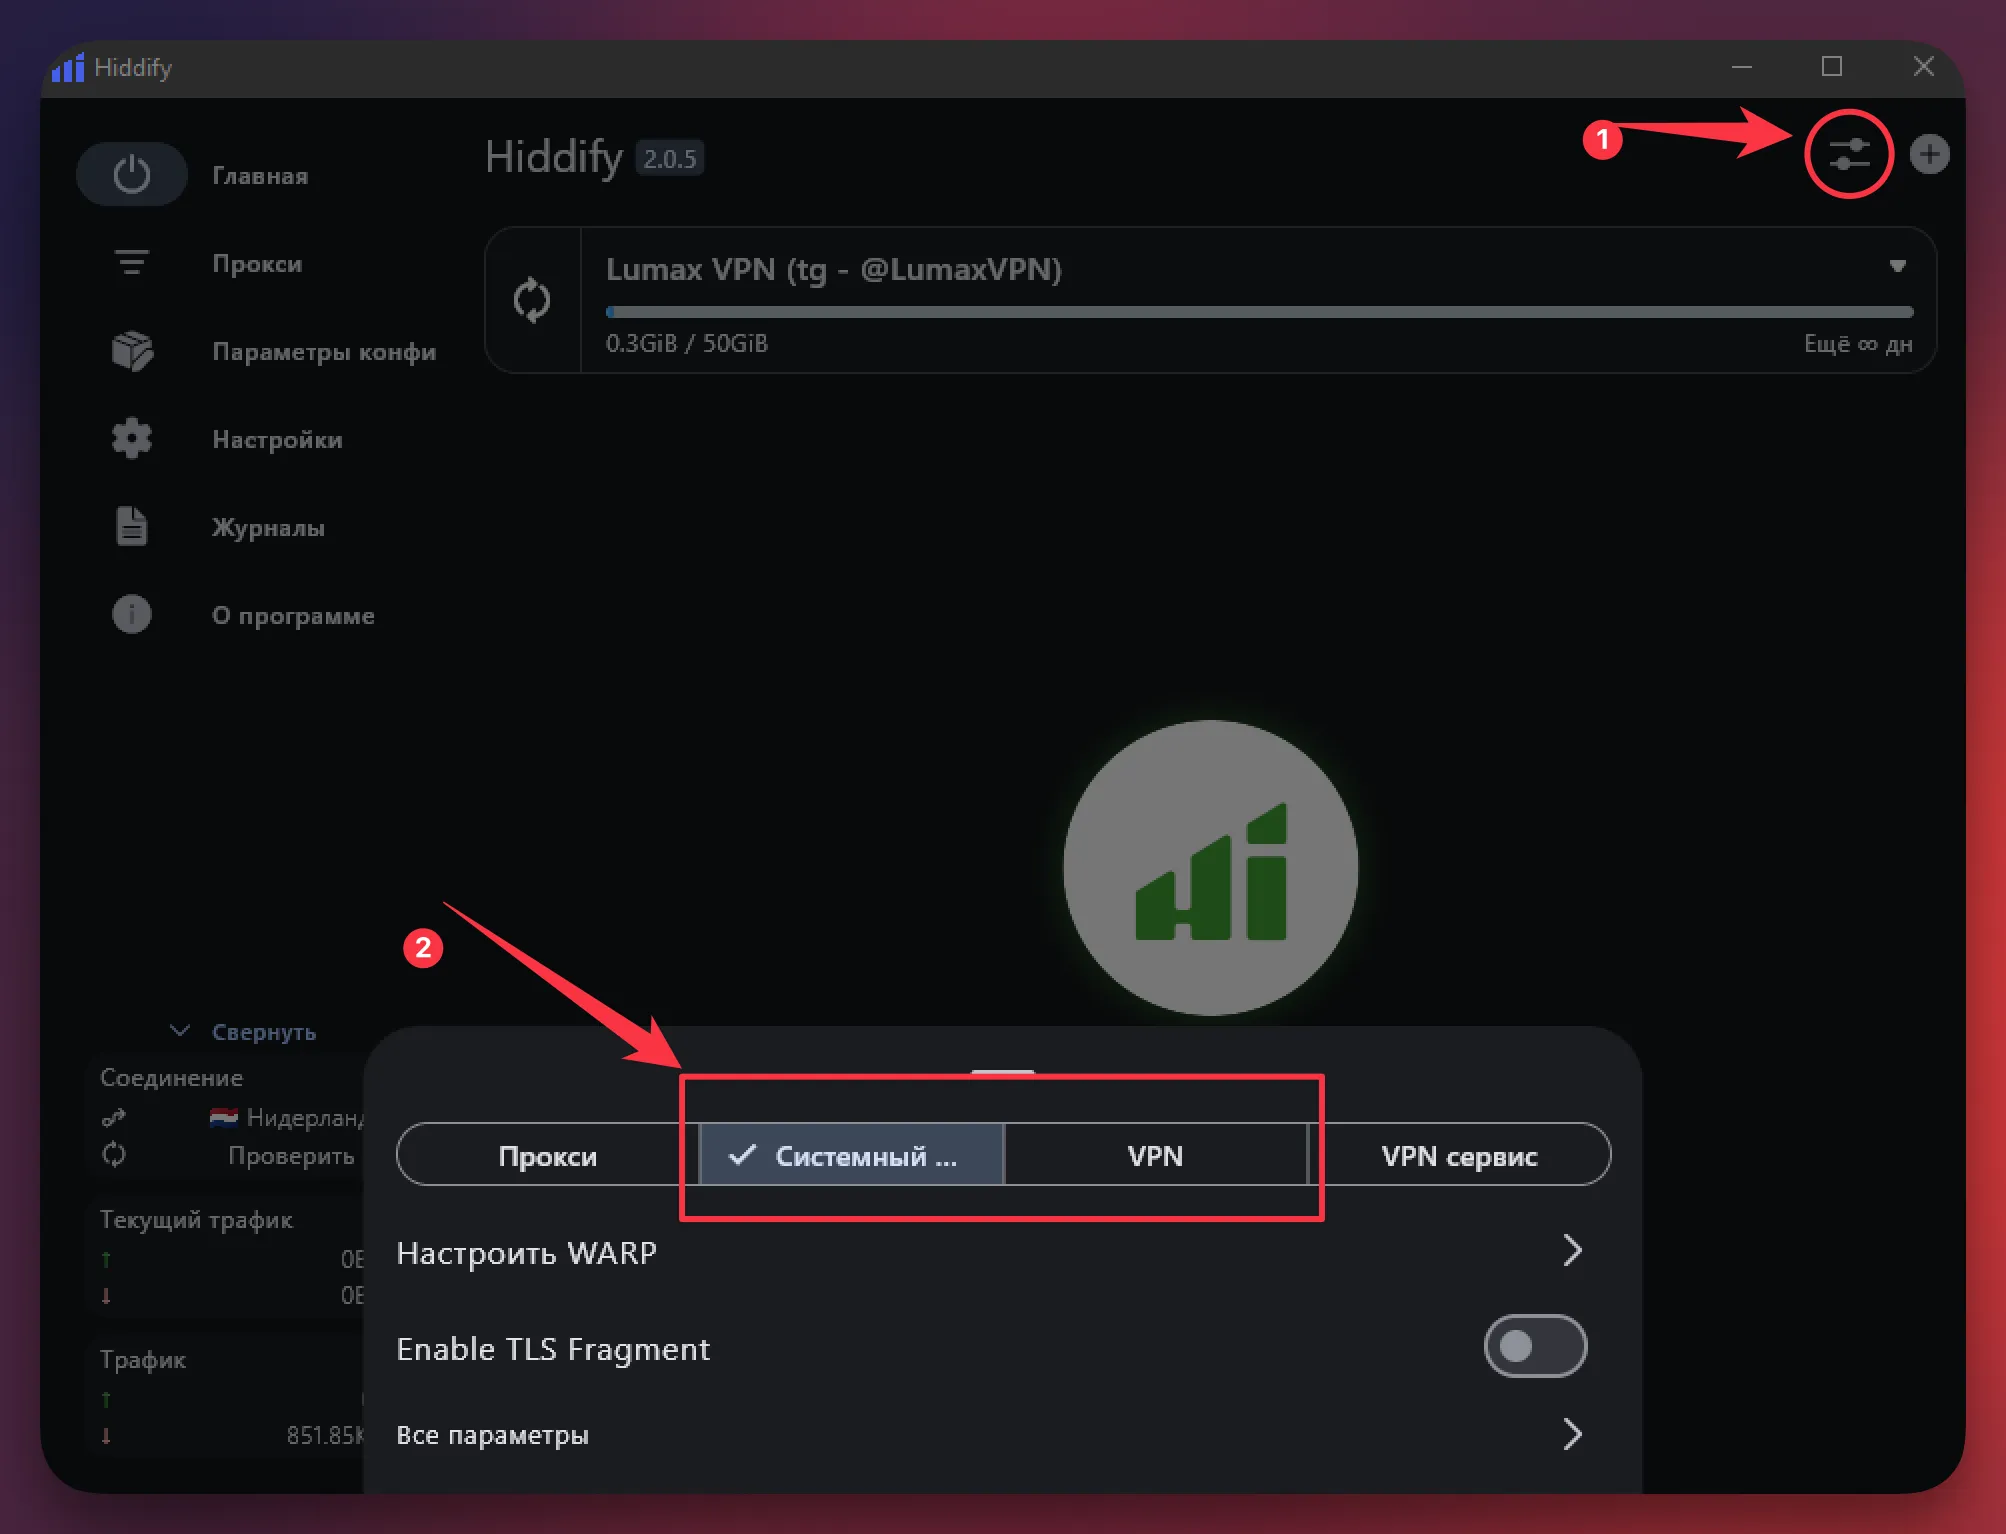
Task: Click the 0.3GiB / 50GiB usage text
Action: [687, 343]
